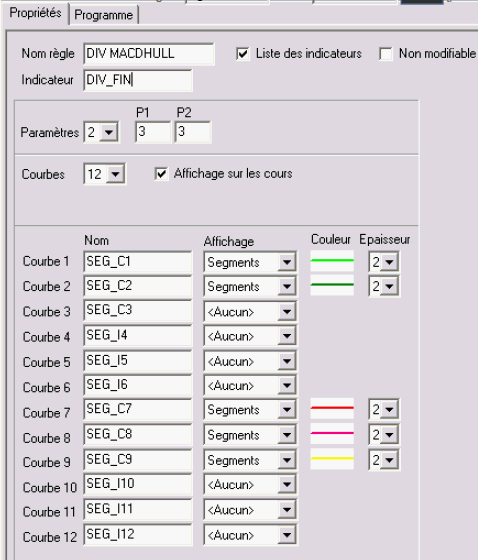Click the SEG_I5 name field
This screenshot has height=560, width=478.
tap(138, 361)
